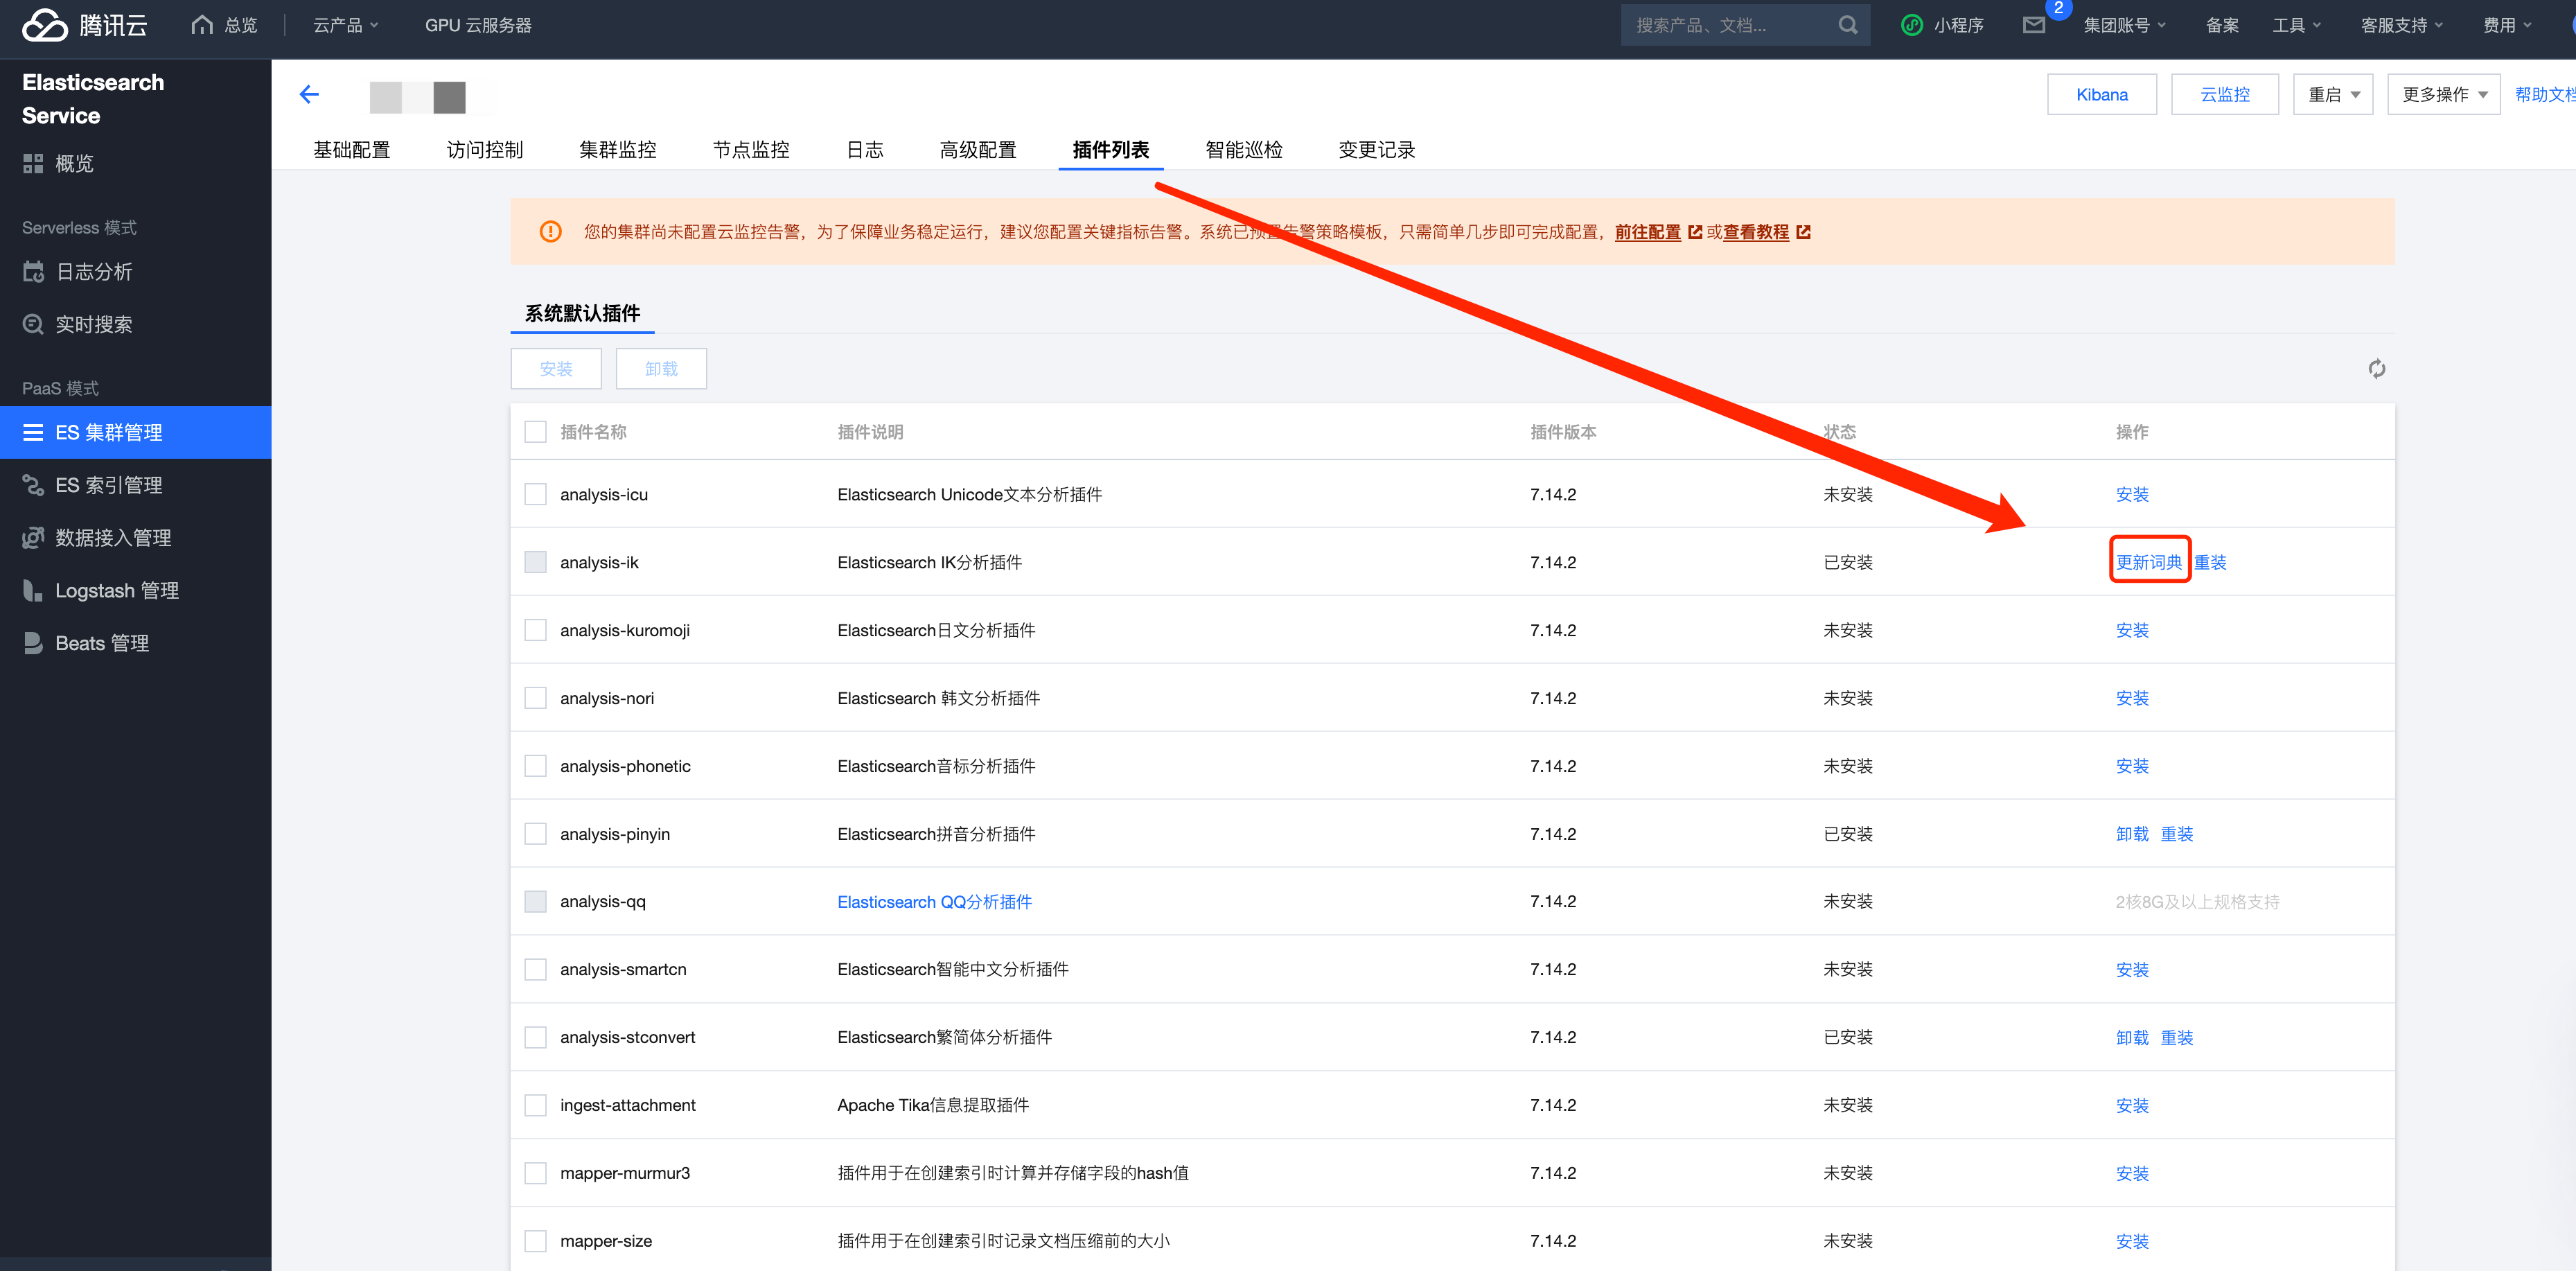This screenshot has width=2576, height=1271.
Task: Click 卸载 for analysis-pinyin
Action: pos(2132,834)
